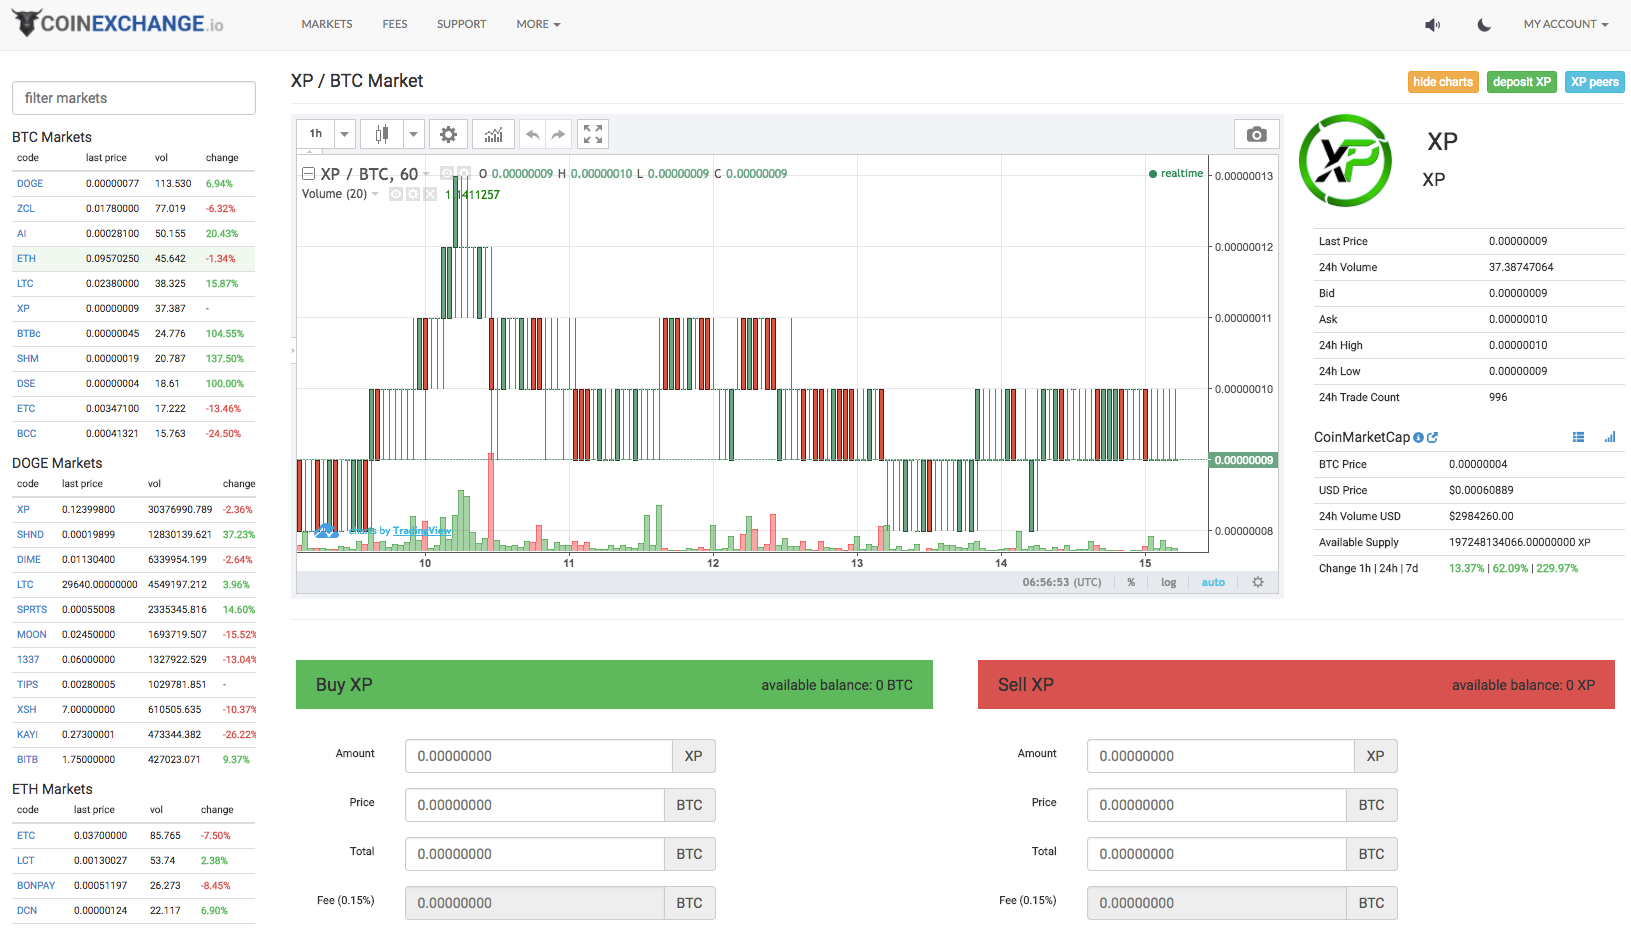Open settings gear of XP / BTC series
The height and width of the screenshot is (929, 1631).
(x=463, y=173)
